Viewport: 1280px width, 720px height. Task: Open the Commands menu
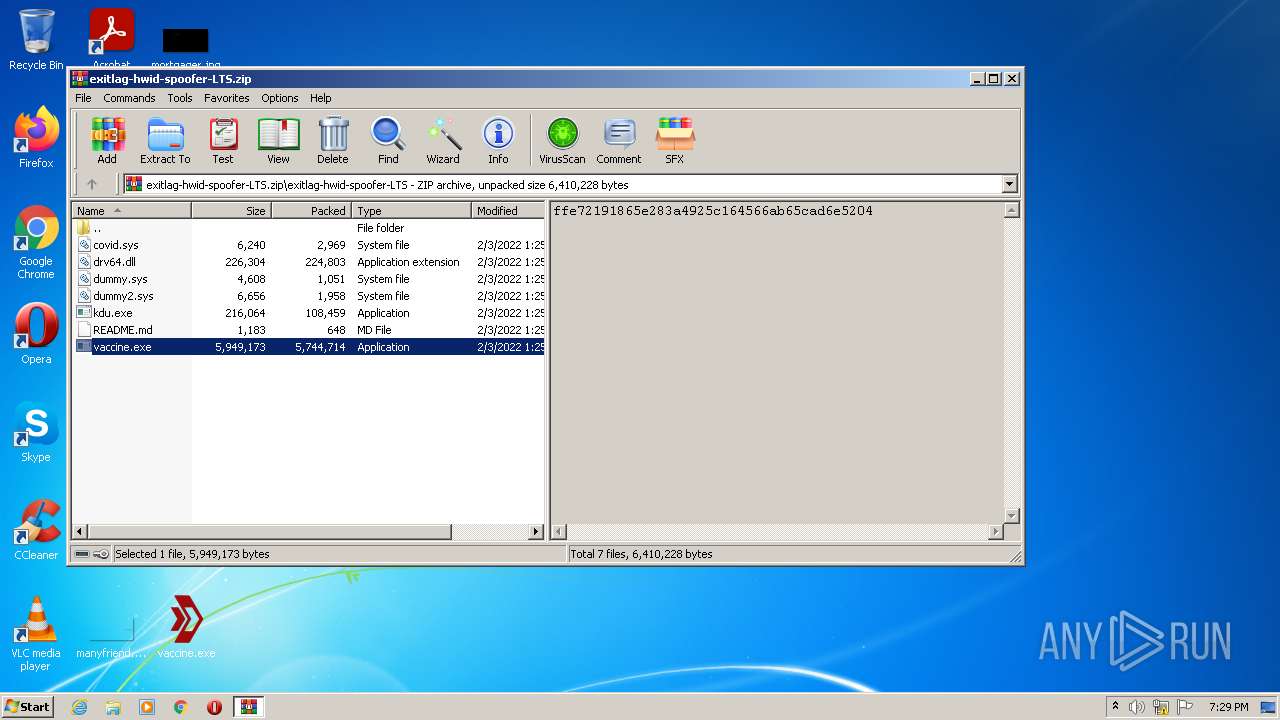click(129, 98)
